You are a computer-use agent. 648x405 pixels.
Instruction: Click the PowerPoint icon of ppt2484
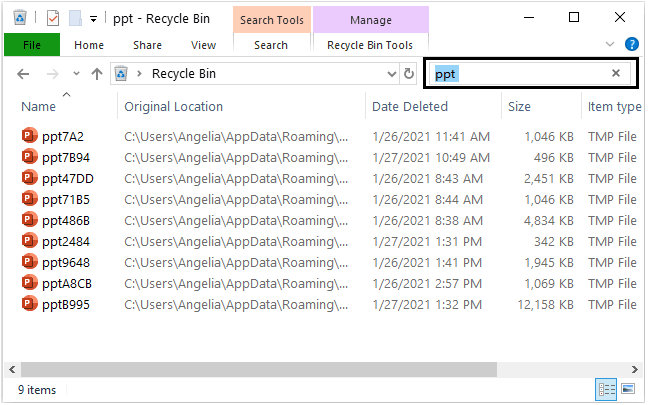click(29, 241)
